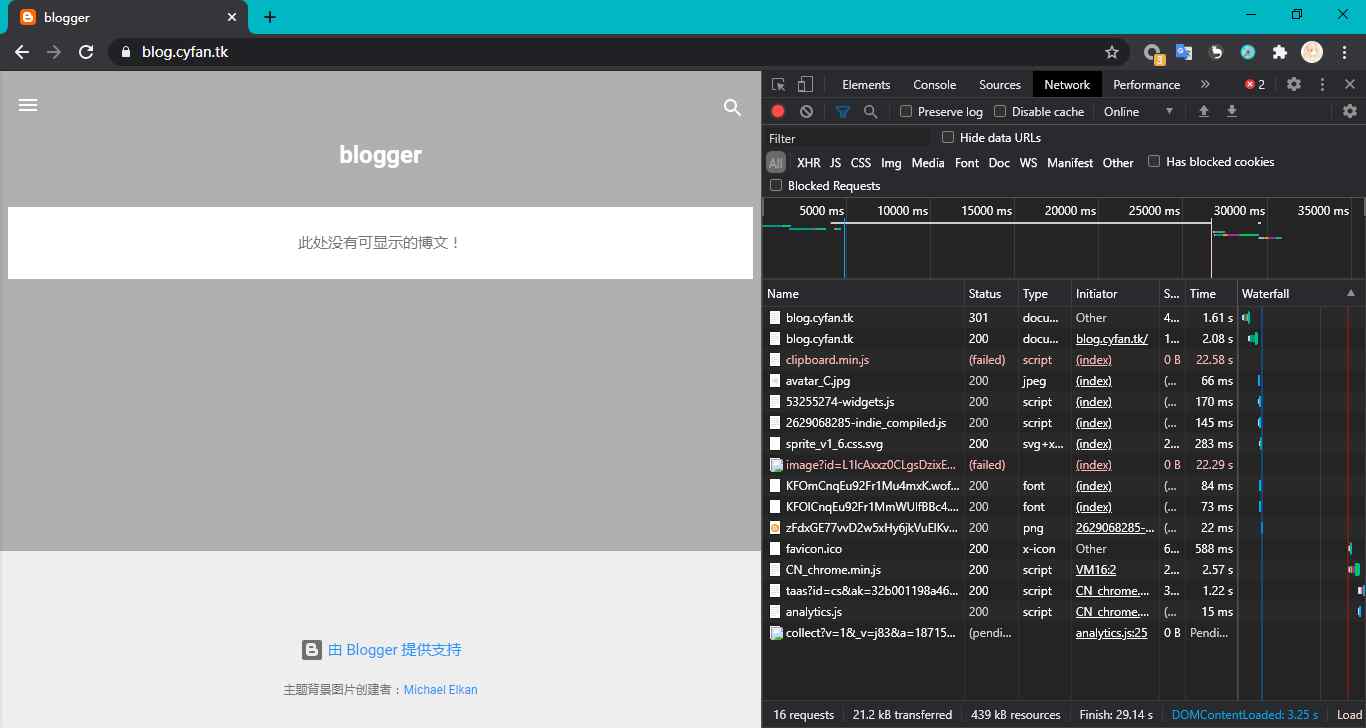Image resolution: width=1366 pixels, height=728 pixels.
Task: Enable Preserve log checkbox
Action: tap(906, 111)
